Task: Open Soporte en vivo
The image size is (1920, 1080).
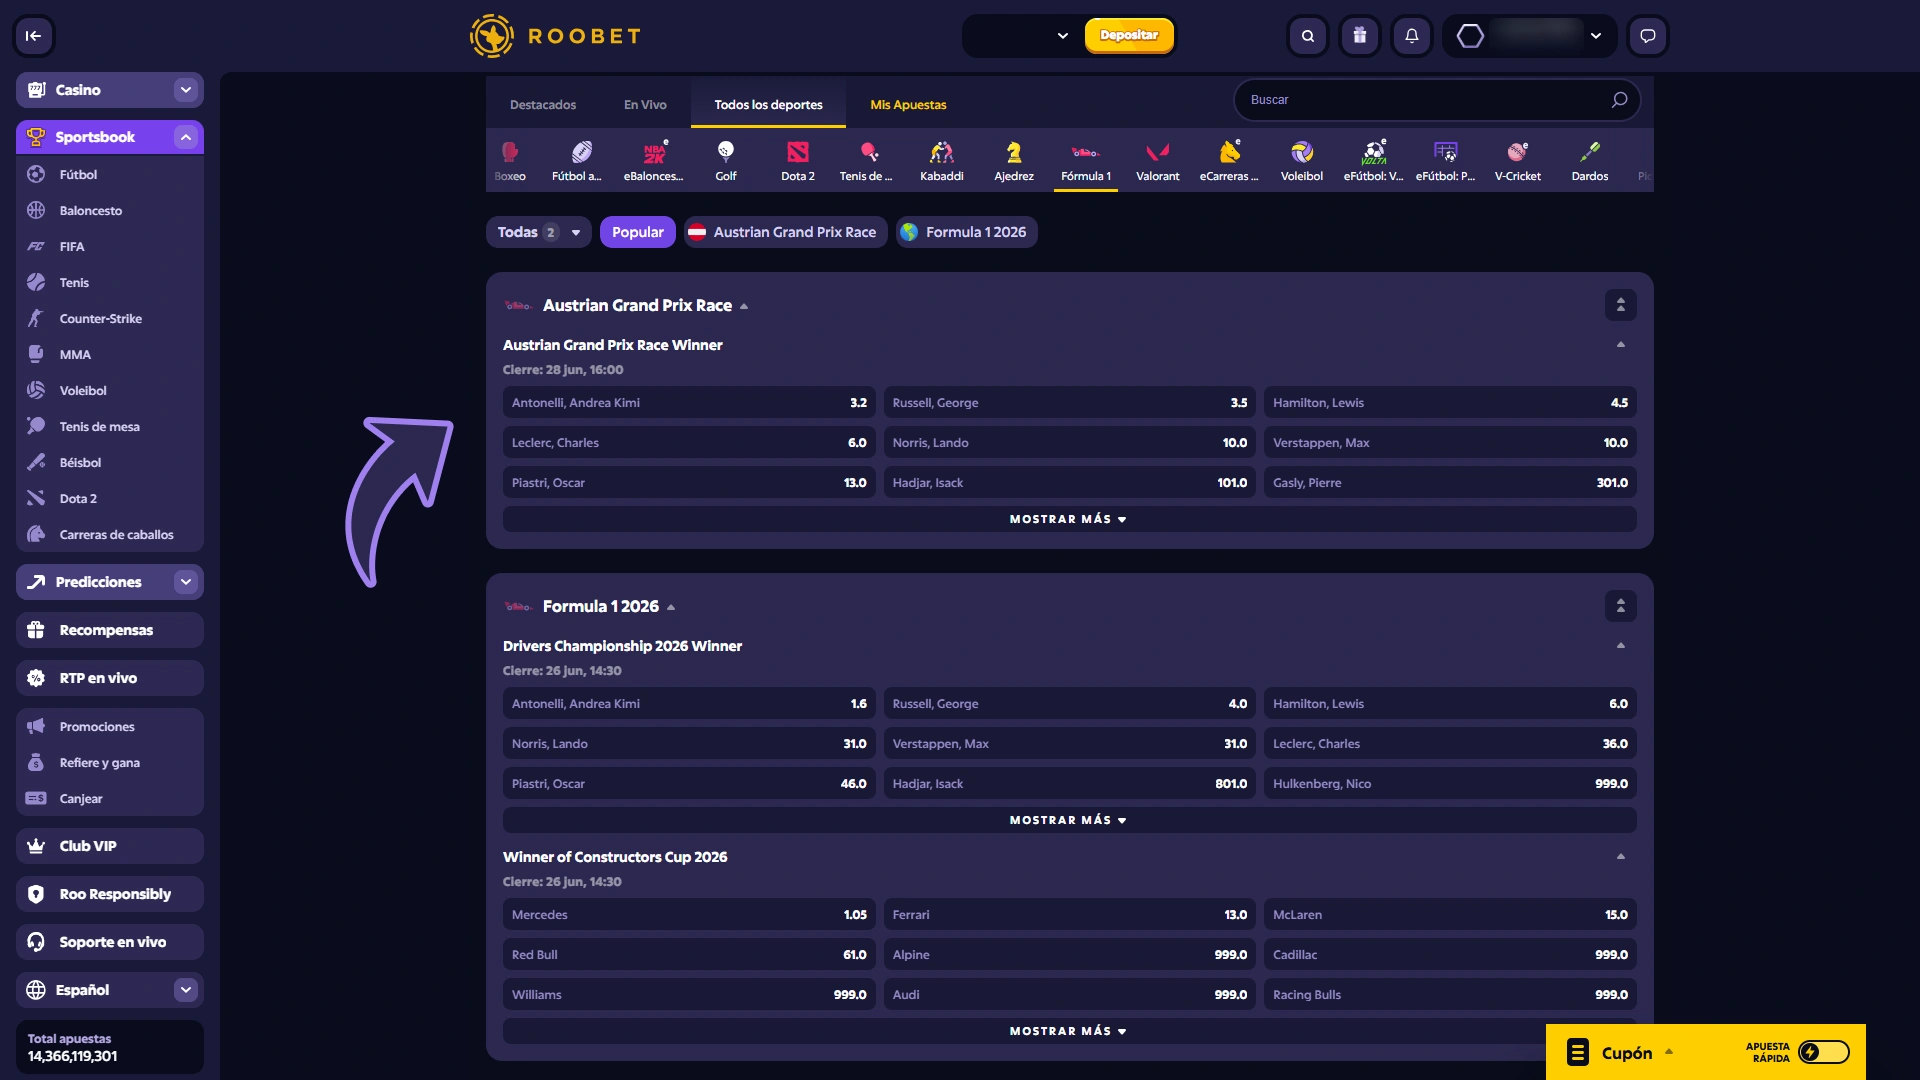Action: (x=110, y=942)
